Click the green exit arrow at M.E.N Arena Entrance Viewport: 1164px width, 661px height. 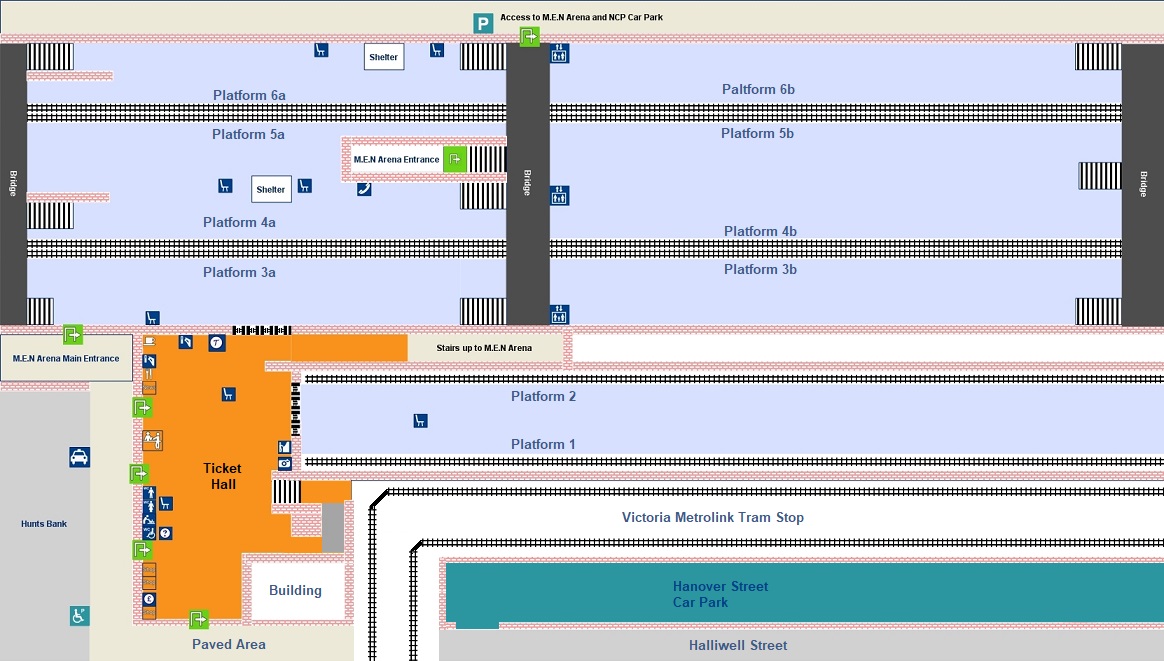(455, 159)
